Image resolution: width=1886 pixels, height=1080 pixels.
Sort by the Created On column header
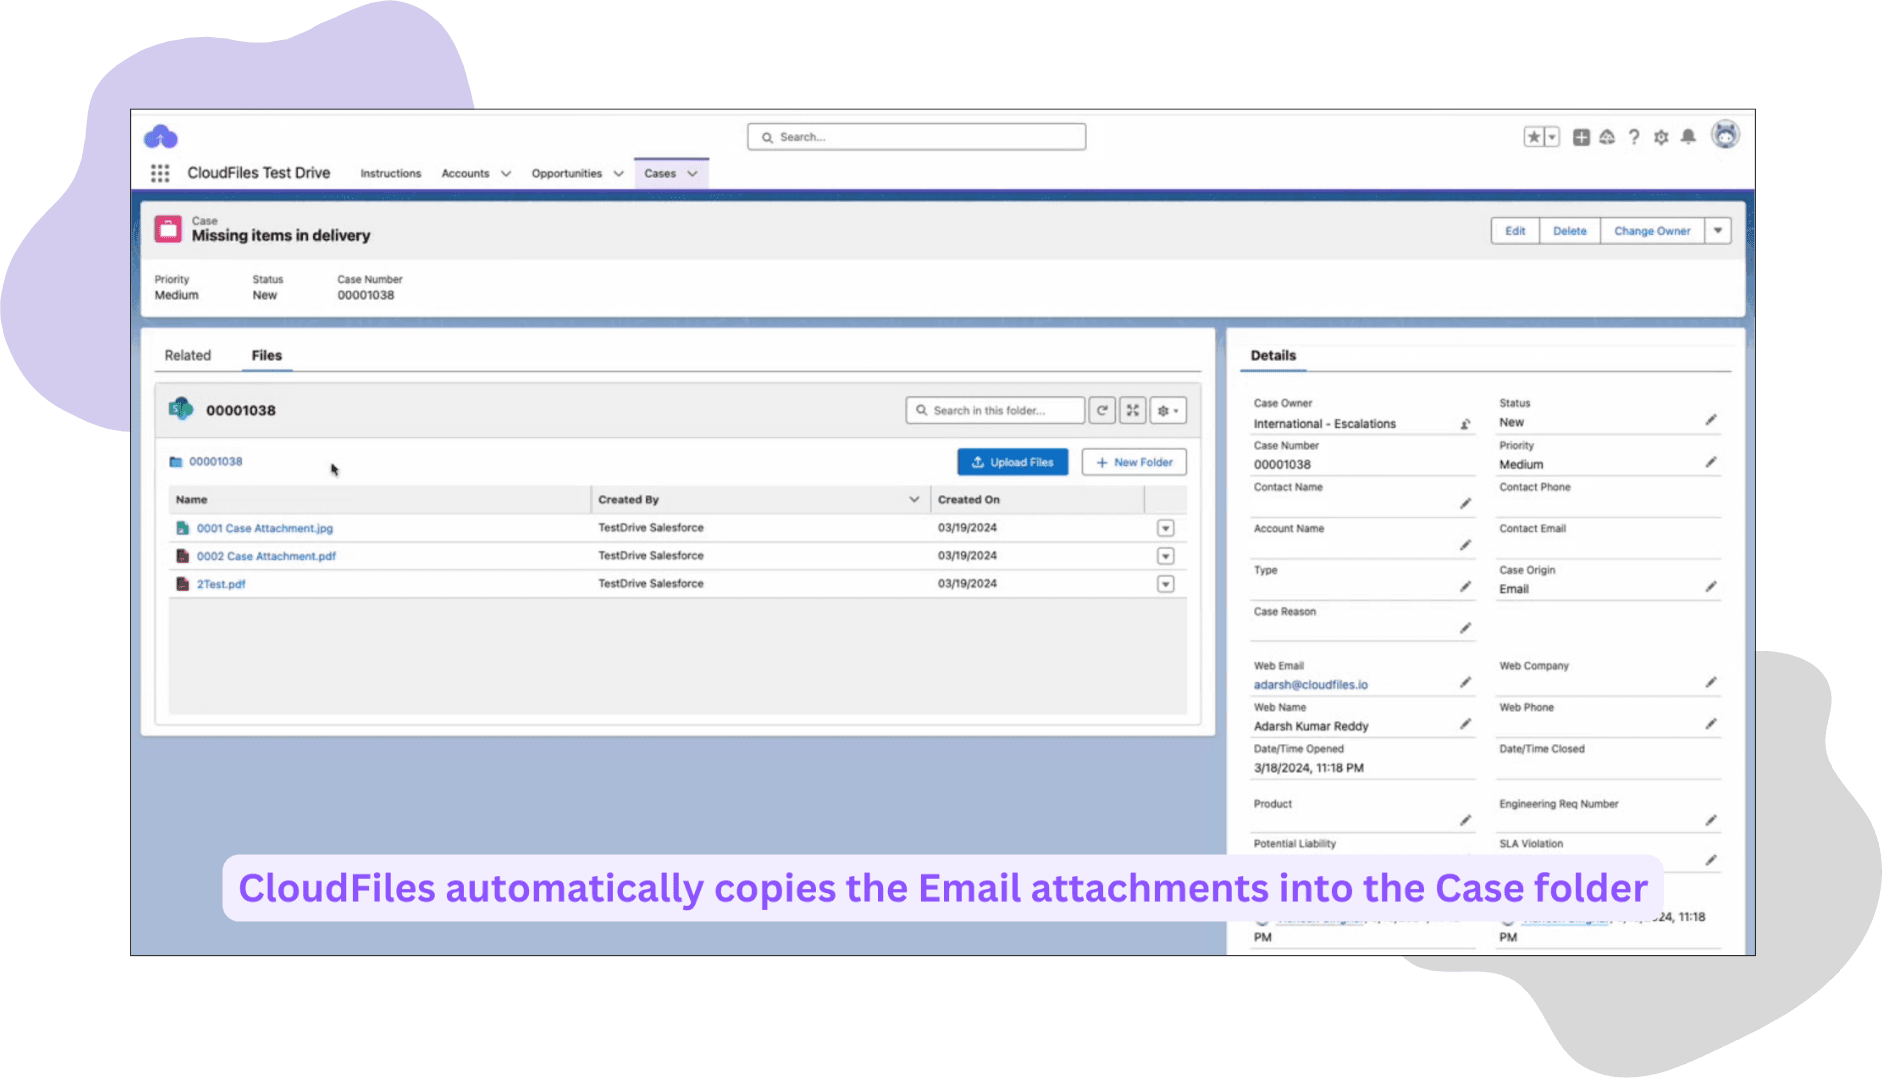(968, 499)
